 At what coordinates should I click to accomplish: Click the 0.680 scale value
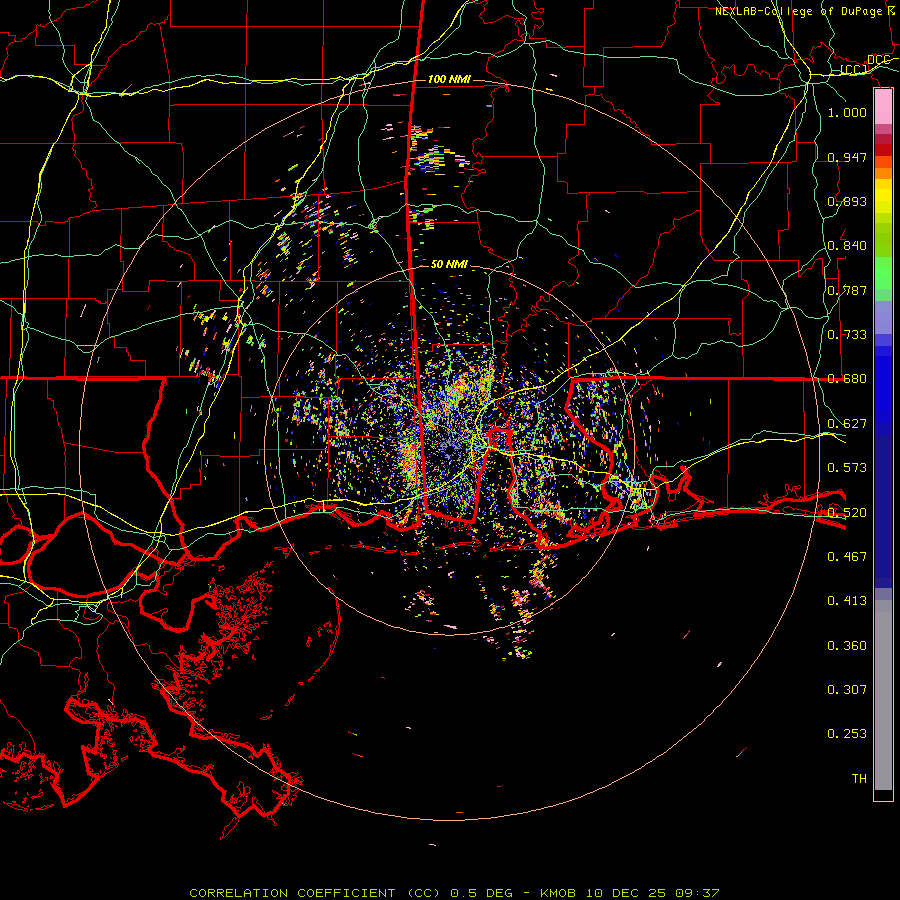(847, 379)
